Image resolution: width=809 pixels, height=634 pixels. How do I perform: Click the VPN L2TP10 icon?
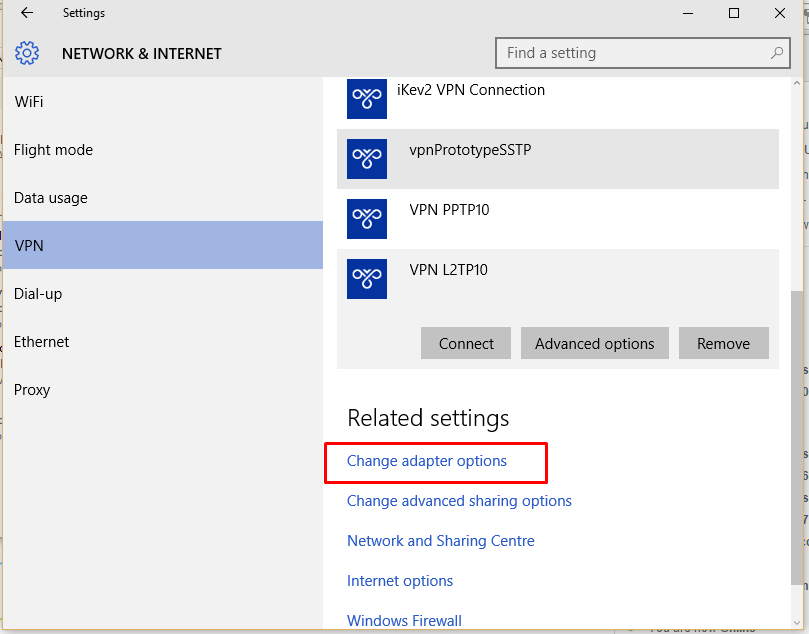[x=367, y=279]
